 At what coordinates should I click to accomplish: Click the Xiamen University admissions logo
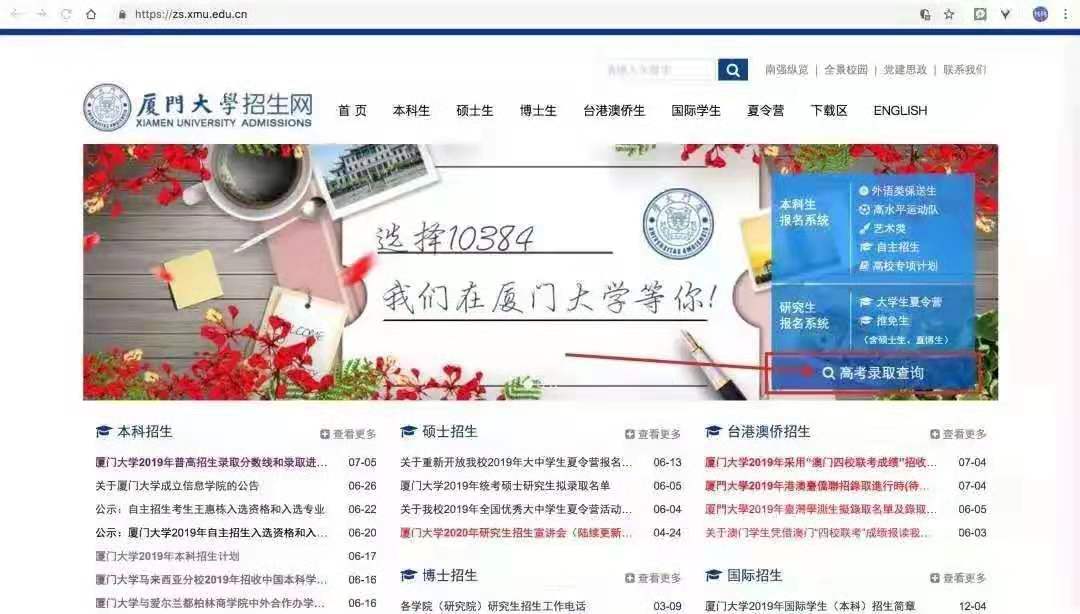point(198,108)
